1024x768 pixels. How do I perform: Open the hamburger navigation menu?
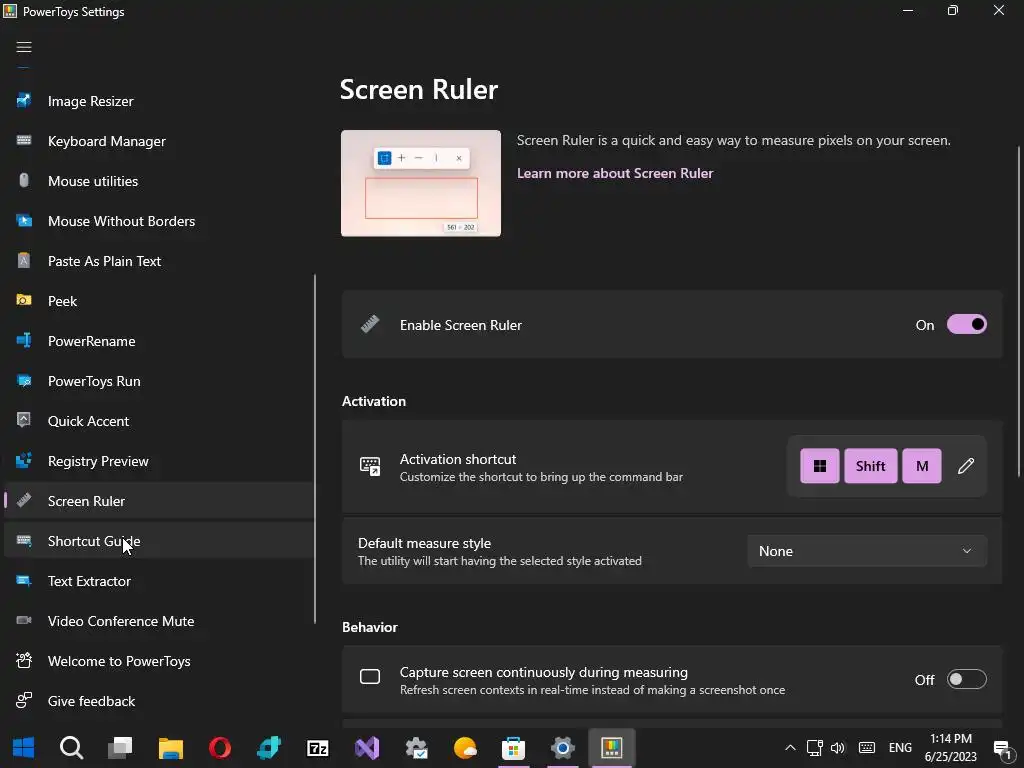point(24,47)
